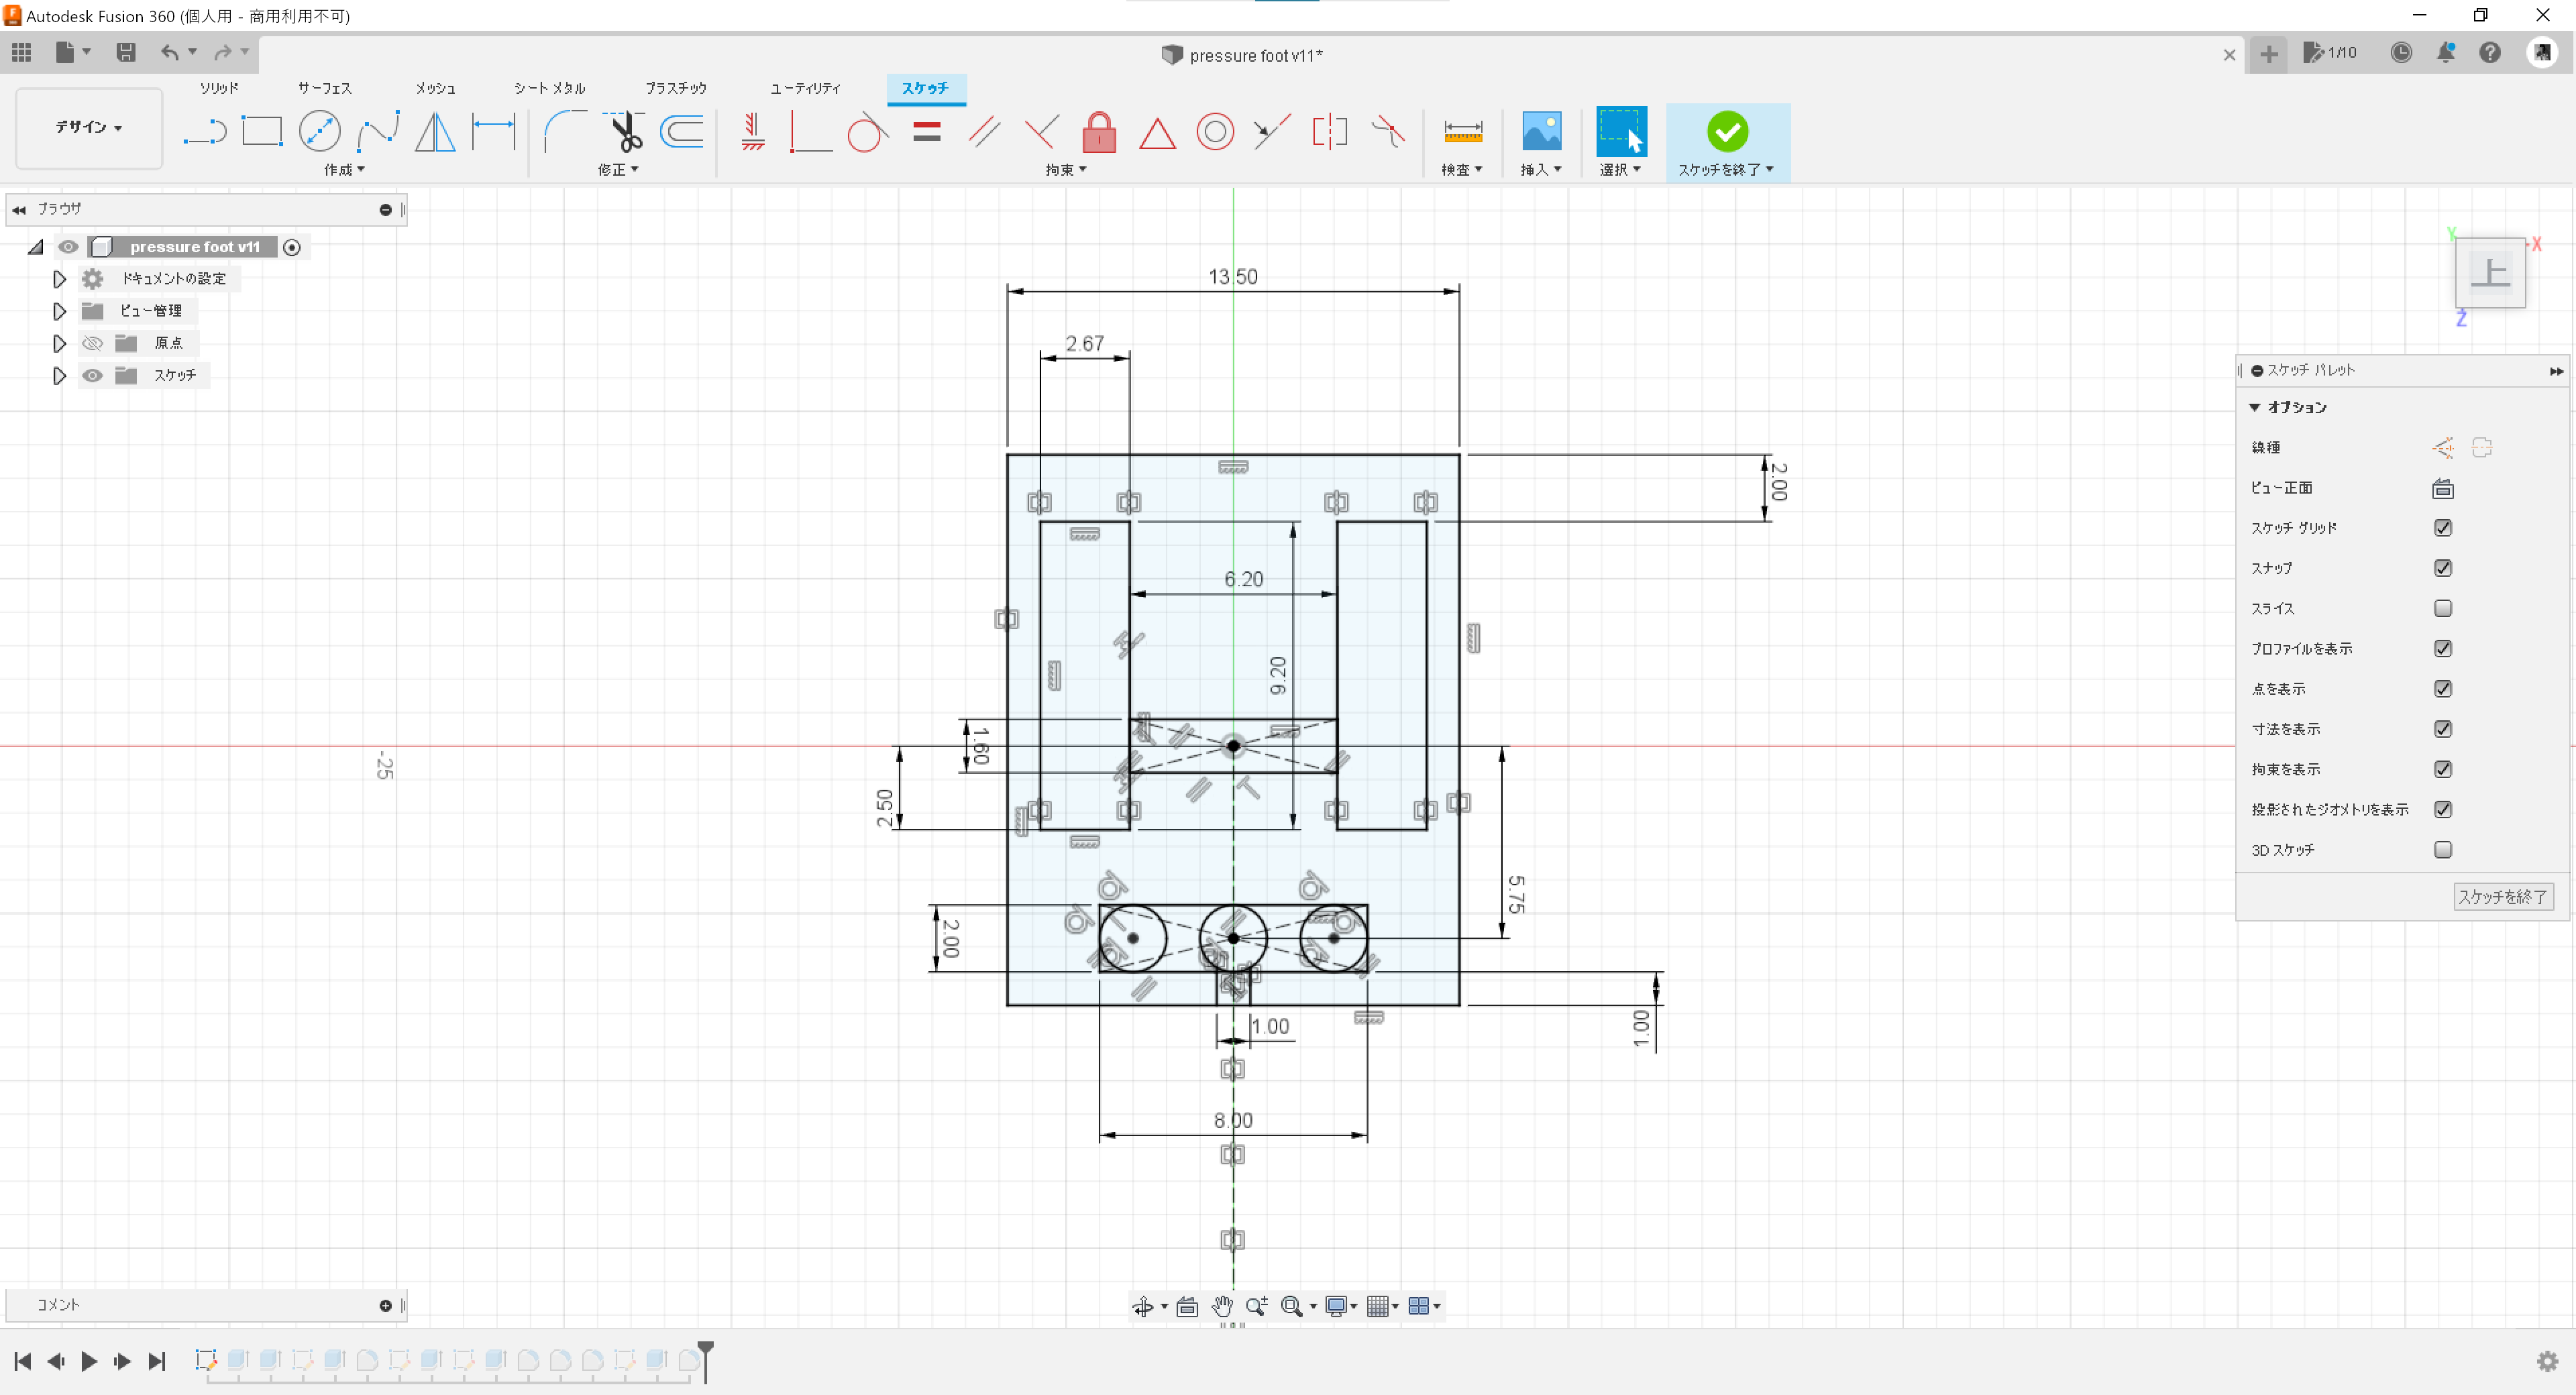The image size is (2576, 1395).
Task: Select the Sketch Dimension tool
Action: [493, 131]
